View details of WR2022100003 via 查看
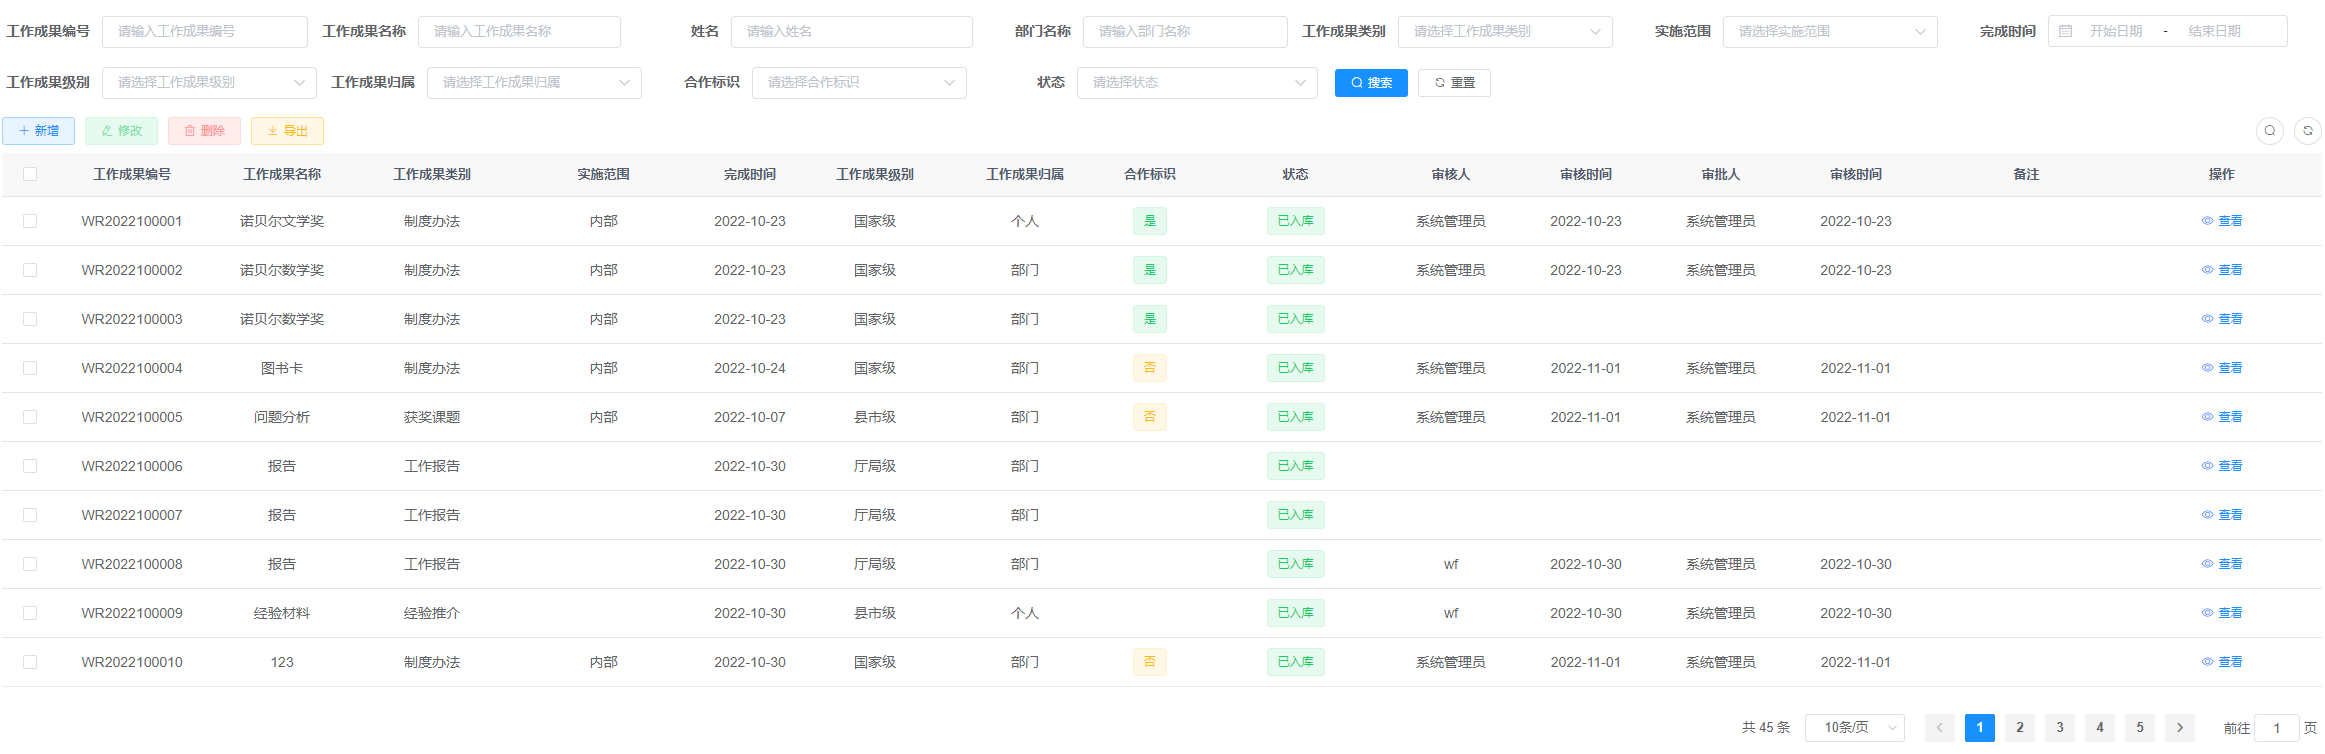The image size is (2325, 754). pyautogui.click(x=2221, y=319)
